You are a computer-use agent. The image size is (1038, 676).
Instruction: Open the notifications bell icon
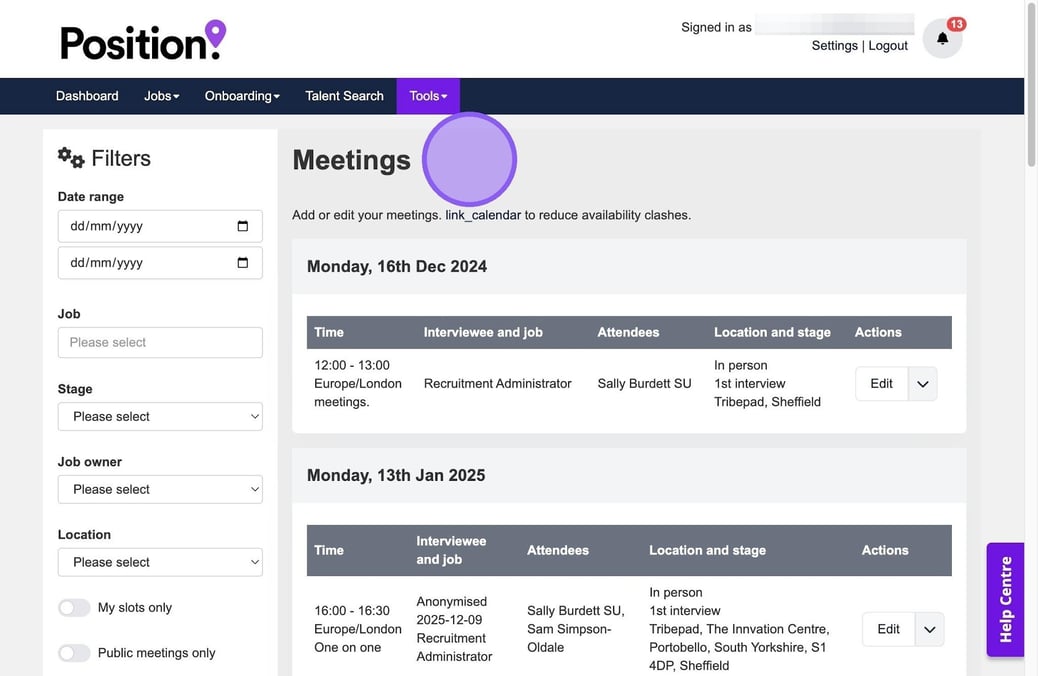[942, 39]
